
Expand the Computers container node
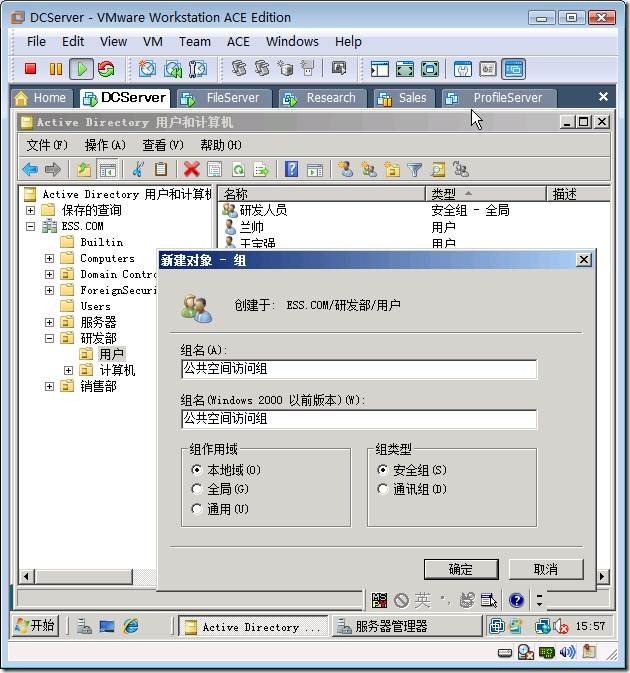click(x=49, y=258)
